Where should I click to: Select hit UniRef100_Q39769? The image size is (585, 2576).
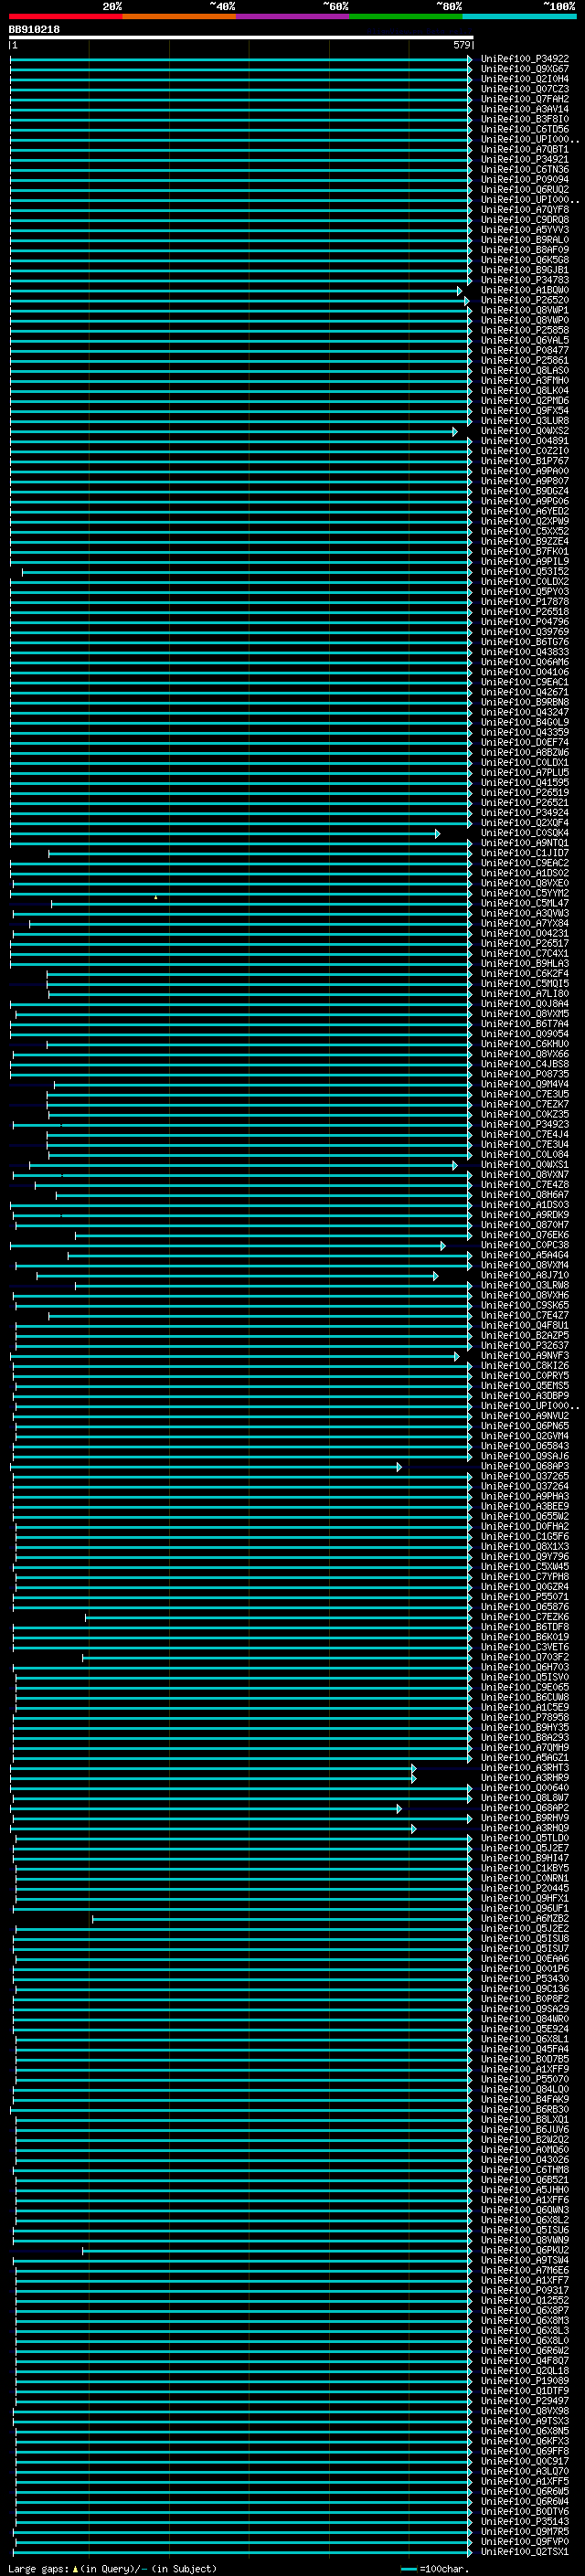(524, 632)
